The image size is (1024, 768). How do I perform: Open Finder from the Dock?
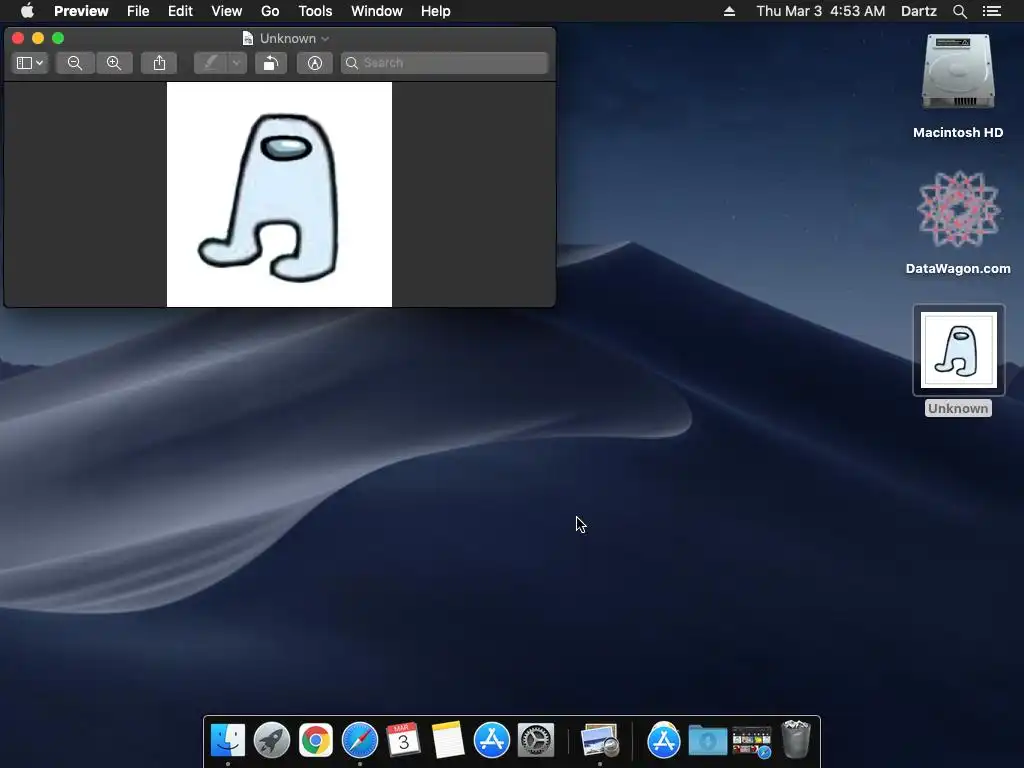coord(228,740)
